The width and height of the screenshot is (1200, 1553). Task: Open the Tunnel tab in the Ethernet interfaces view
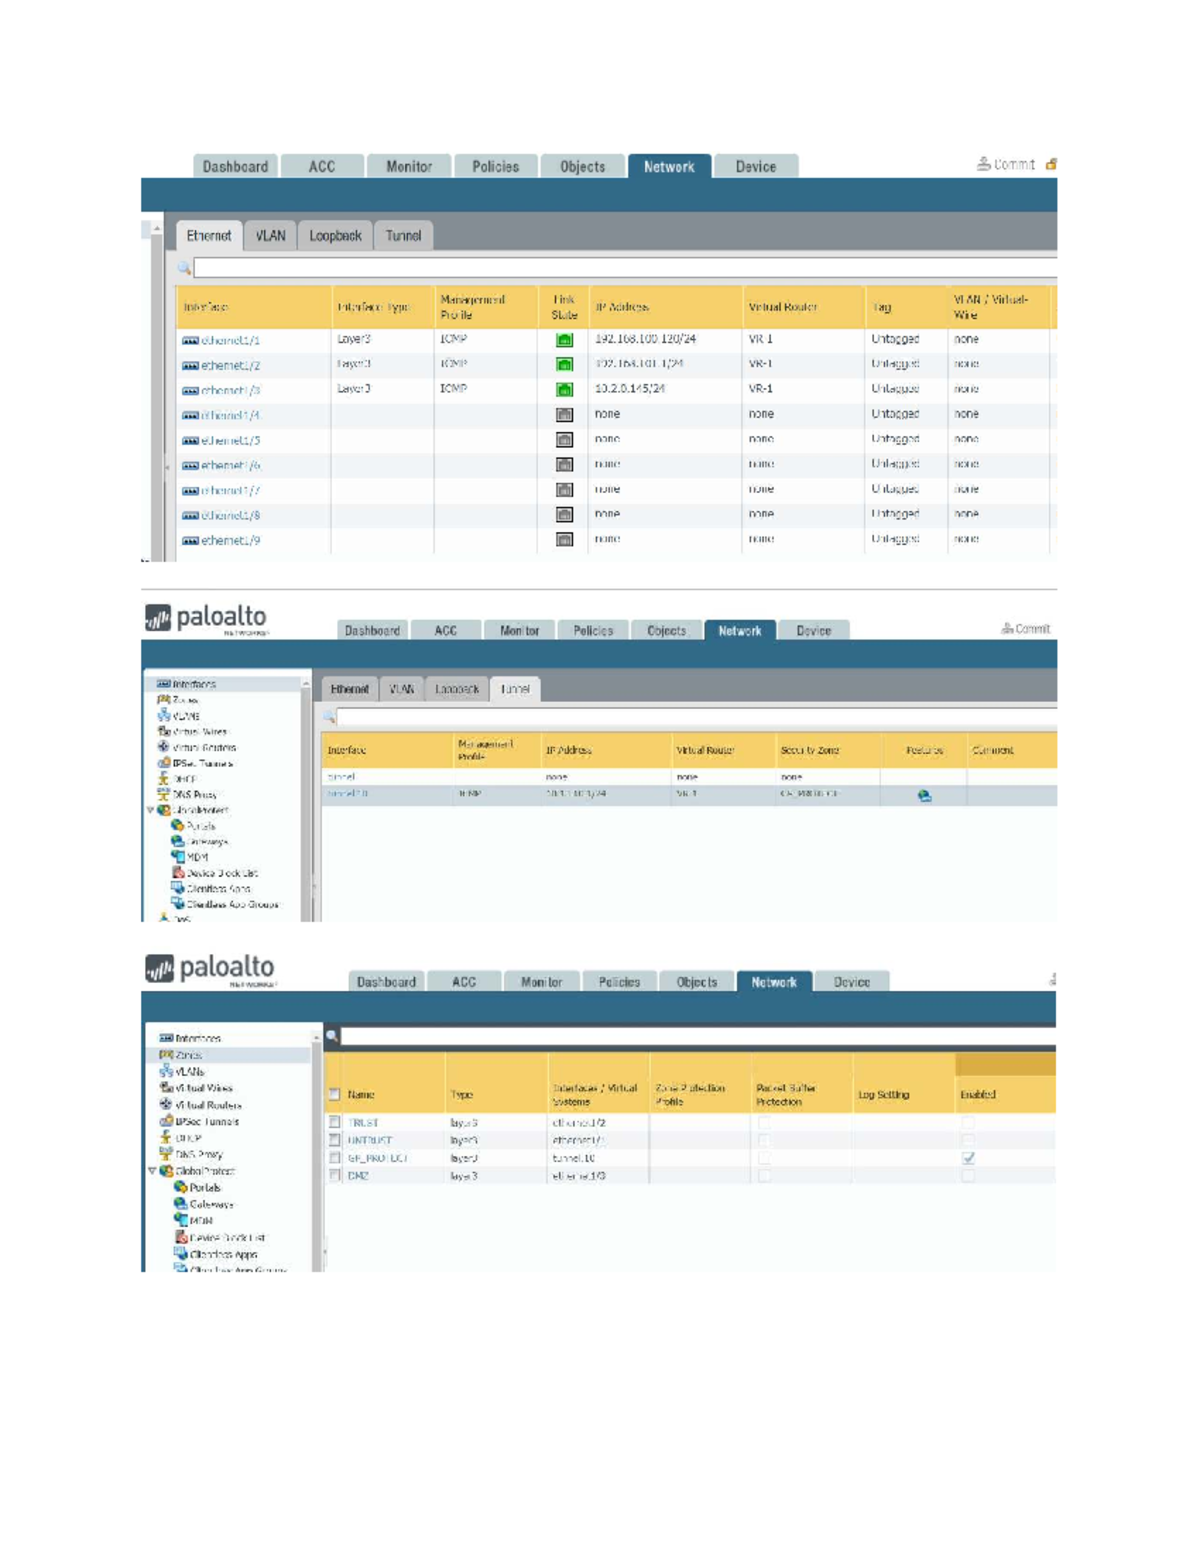403,236
